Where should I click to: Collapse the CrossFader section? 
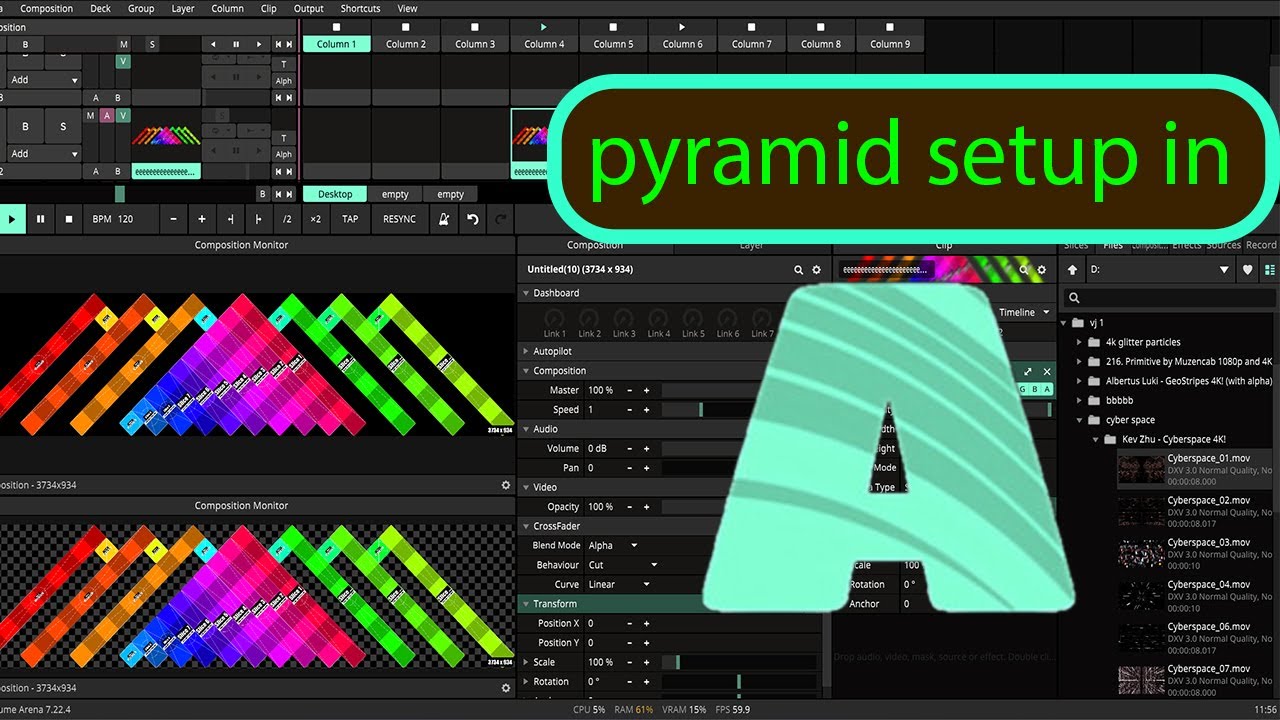527,526
